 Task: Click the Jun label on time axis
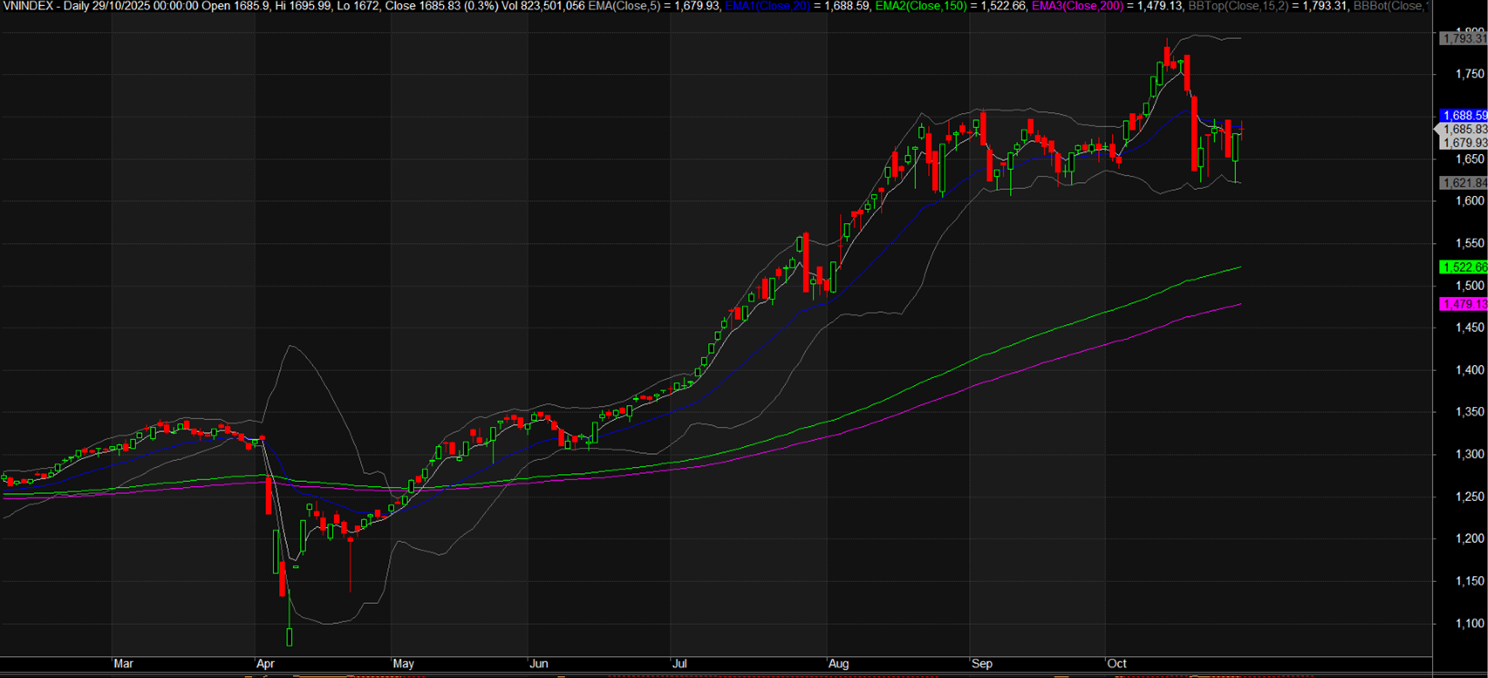(538, 663)
